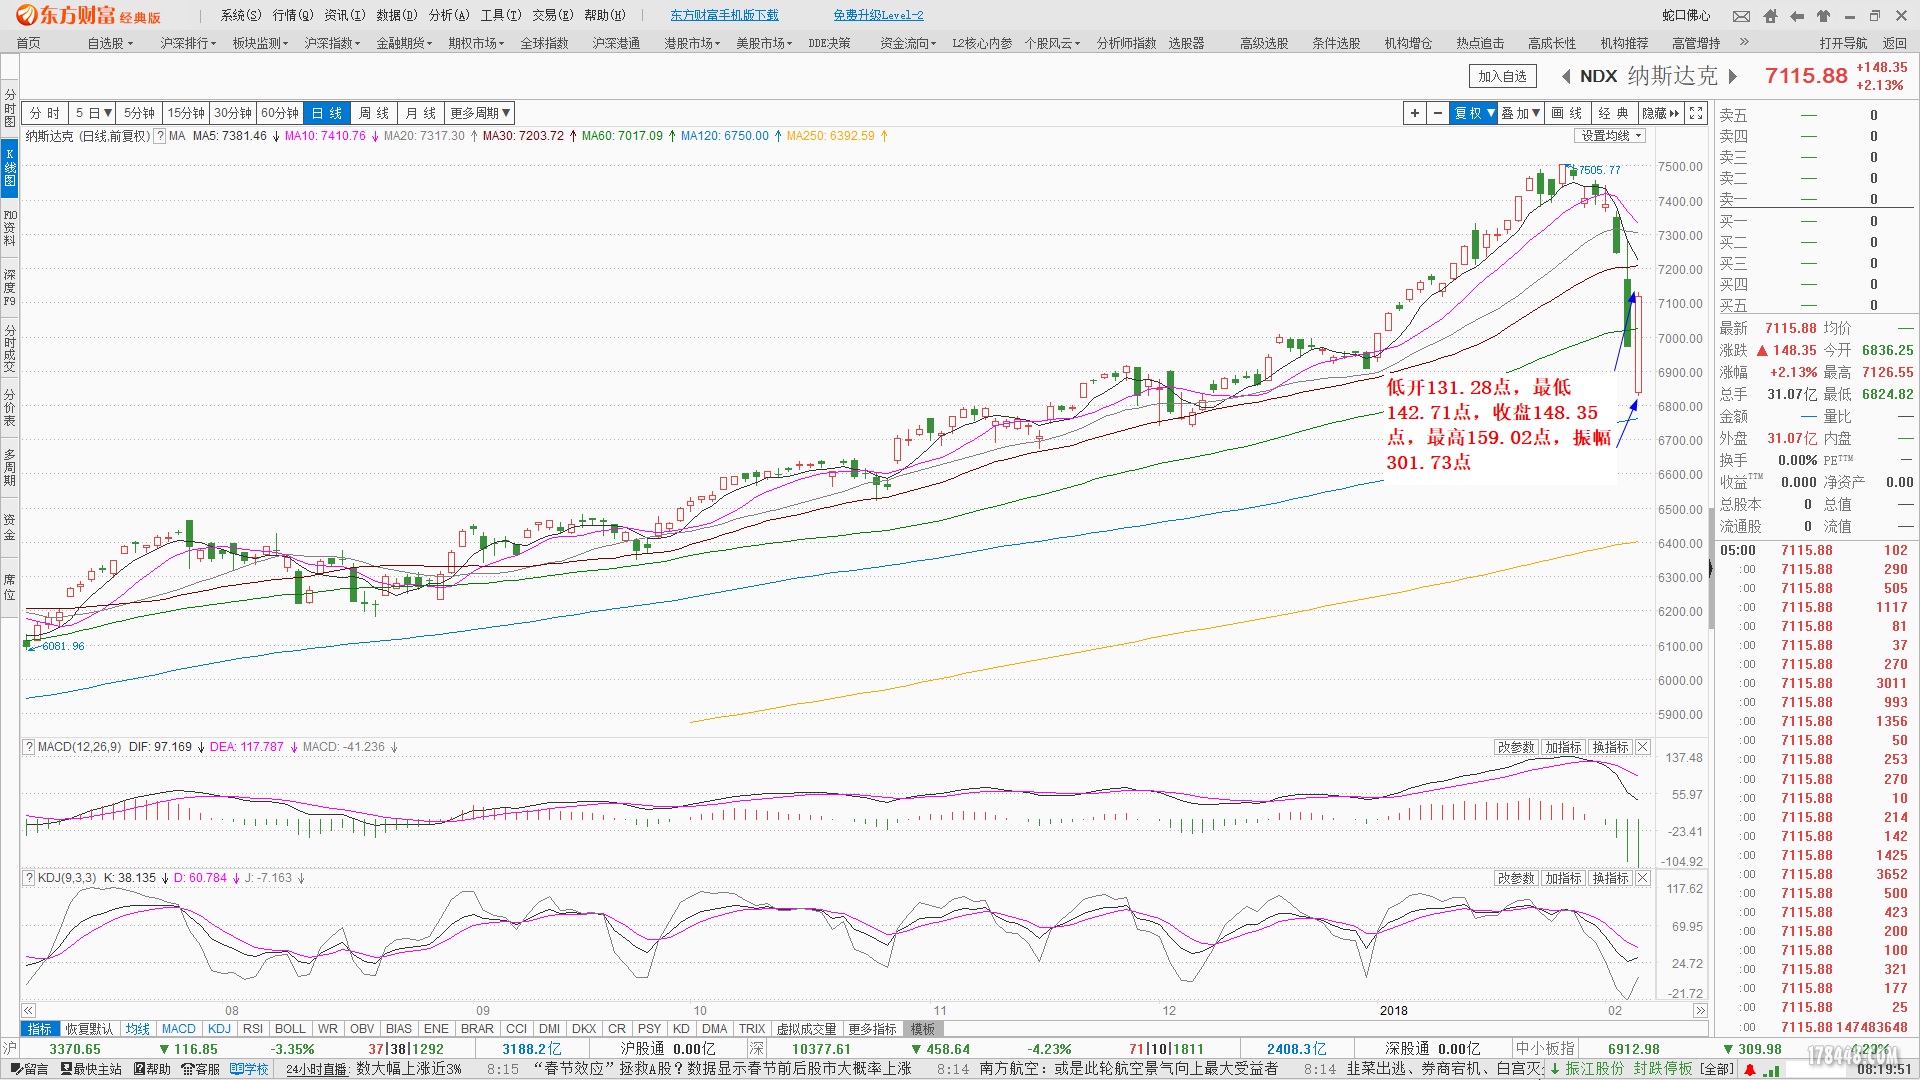Expand the 美股市场 menu
The image size is (1920, 1080).
763,43
